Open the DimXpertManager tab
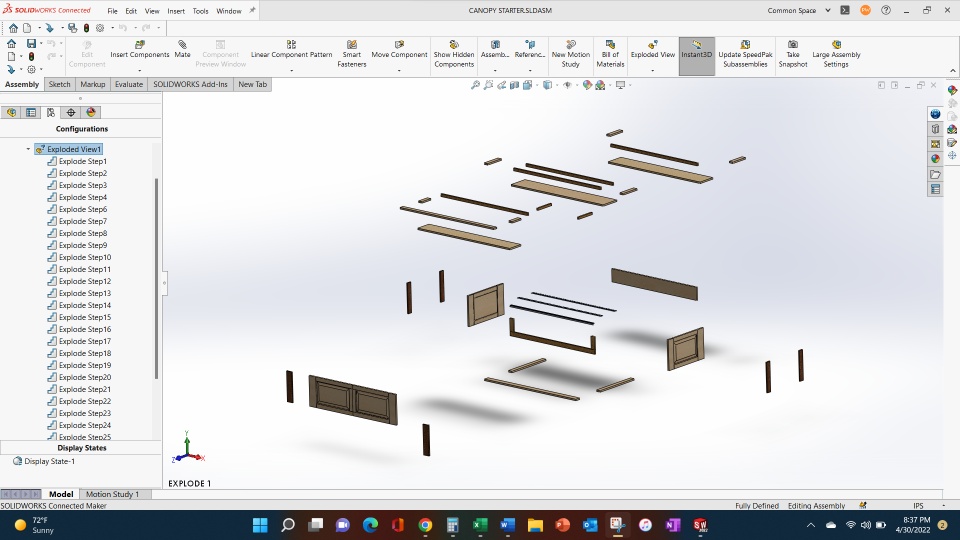 (71, 113)
